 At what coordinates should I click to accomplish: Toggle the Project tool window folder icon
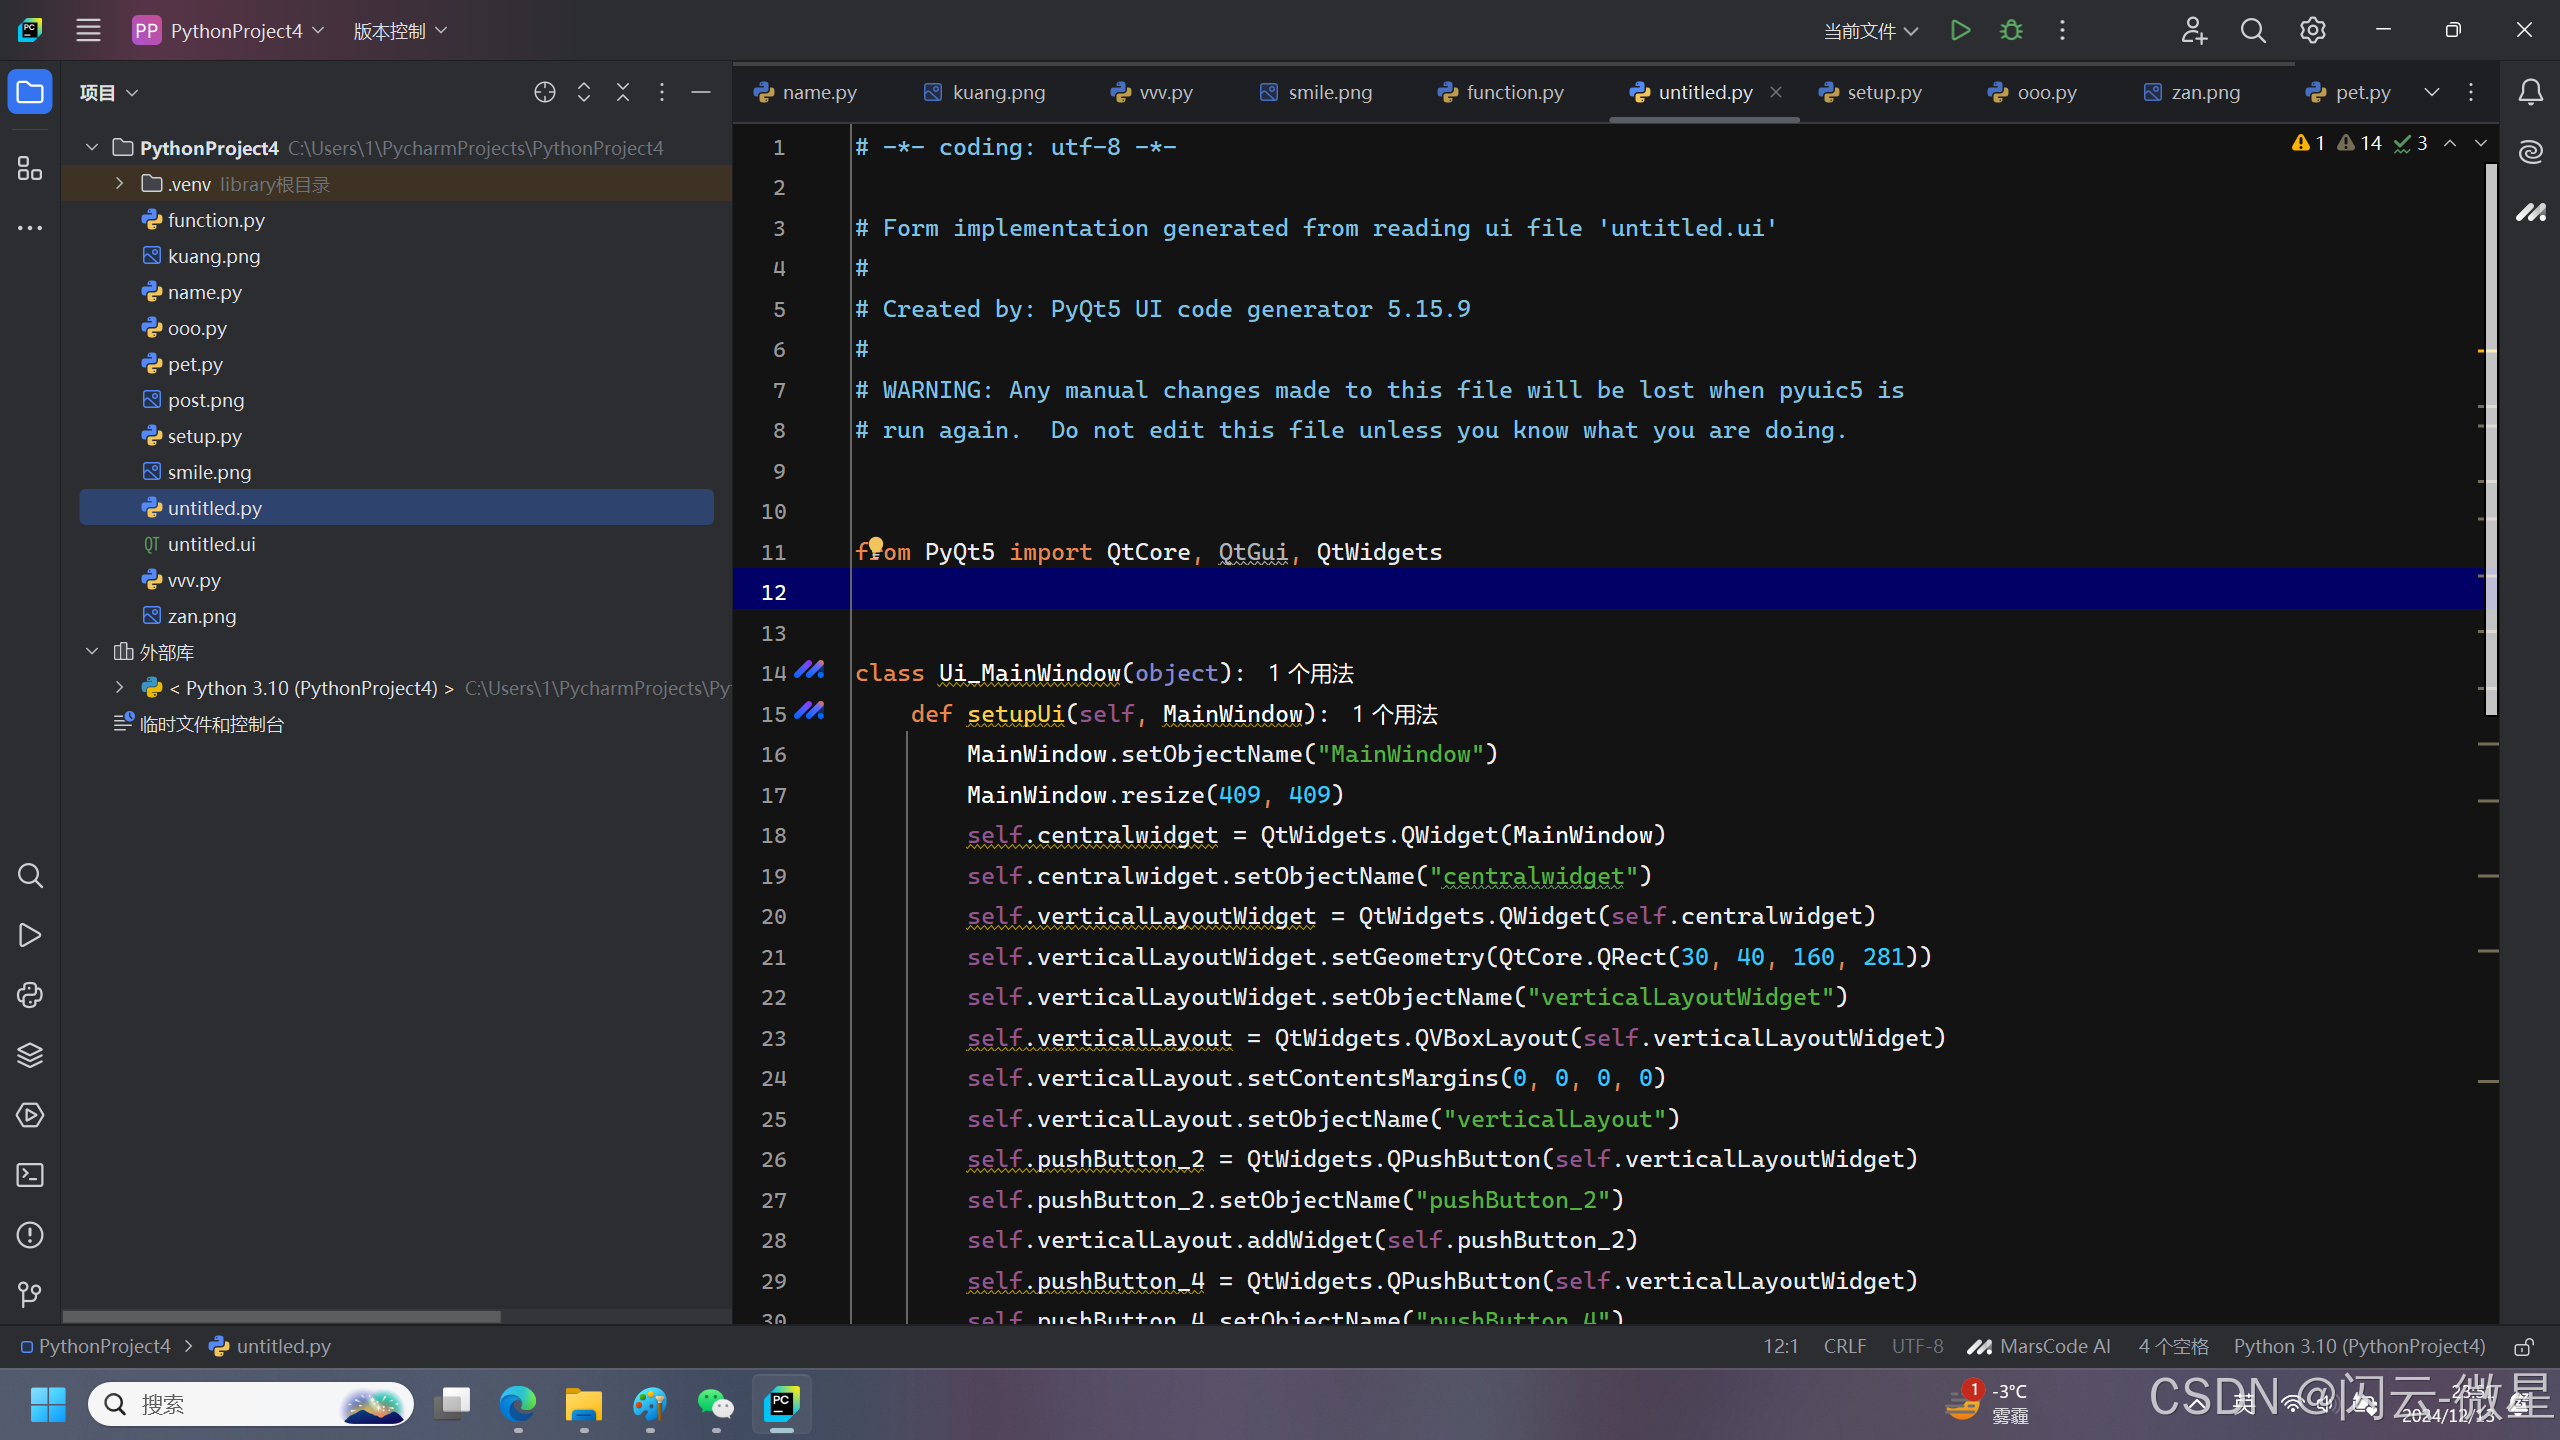coord(30,92)
